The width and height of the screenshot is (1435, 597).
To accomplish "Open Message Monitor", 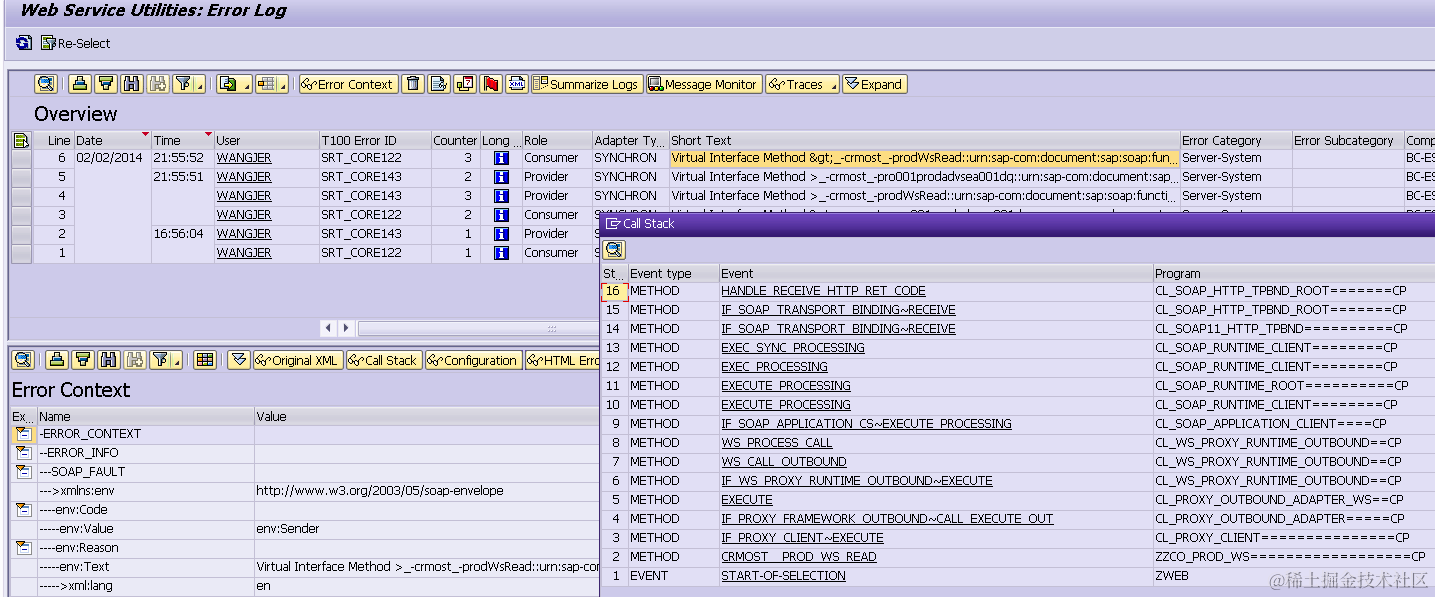I will [x=703, y=84].
